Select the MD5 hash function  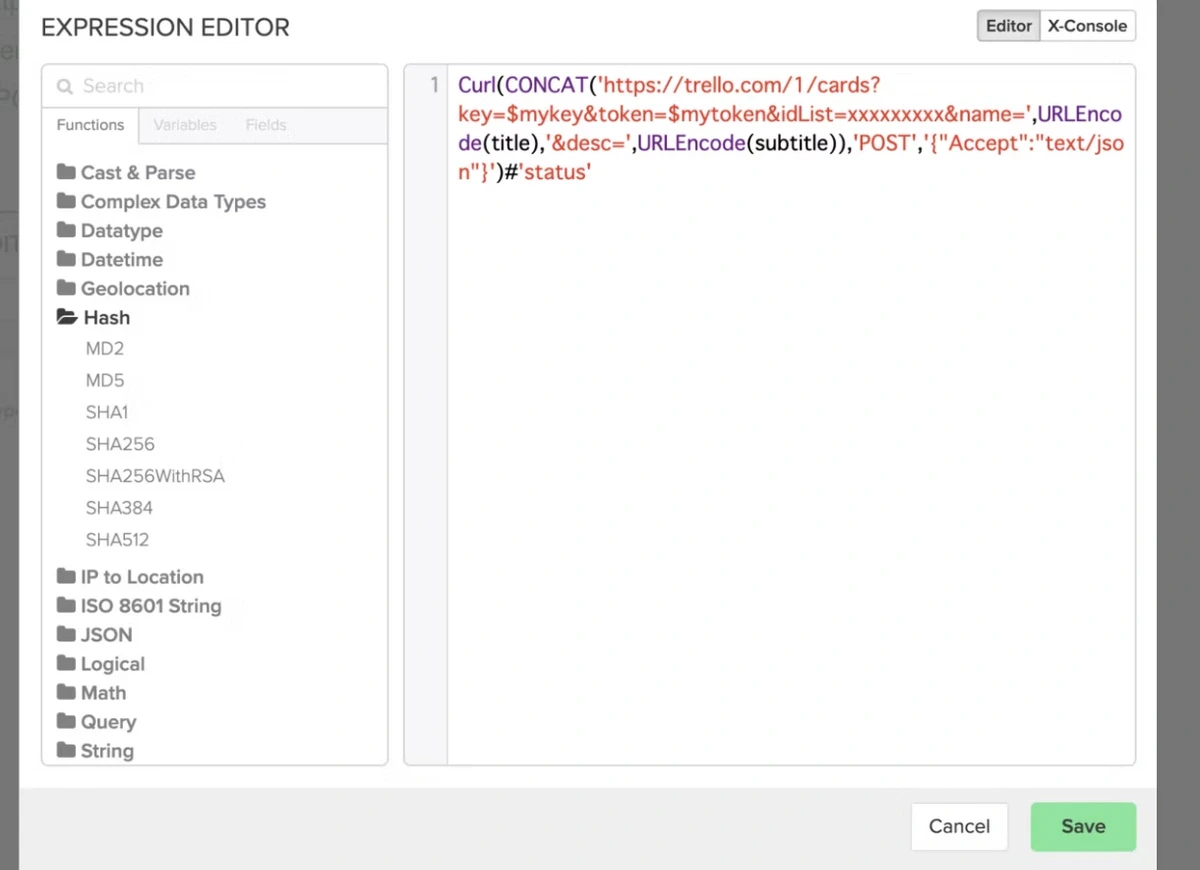click(105, 381)
